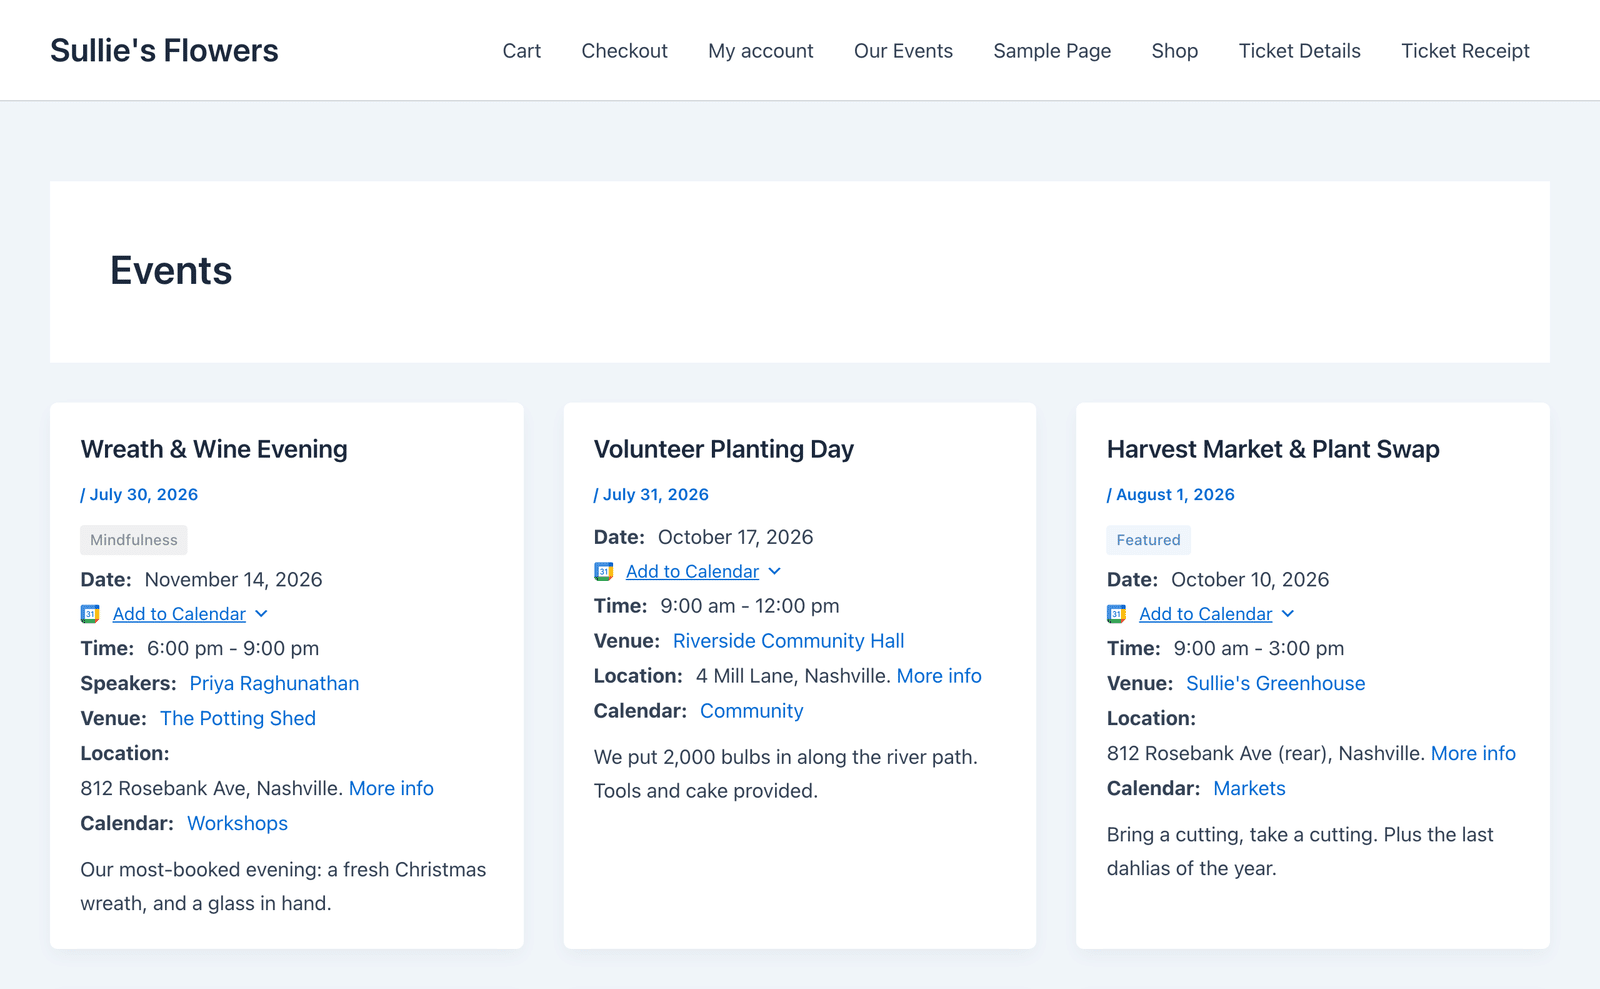Image resolution: width=1600 pixels, height=989 pixels.
Task: Open the Community calendar link
Action: [751, 711]
